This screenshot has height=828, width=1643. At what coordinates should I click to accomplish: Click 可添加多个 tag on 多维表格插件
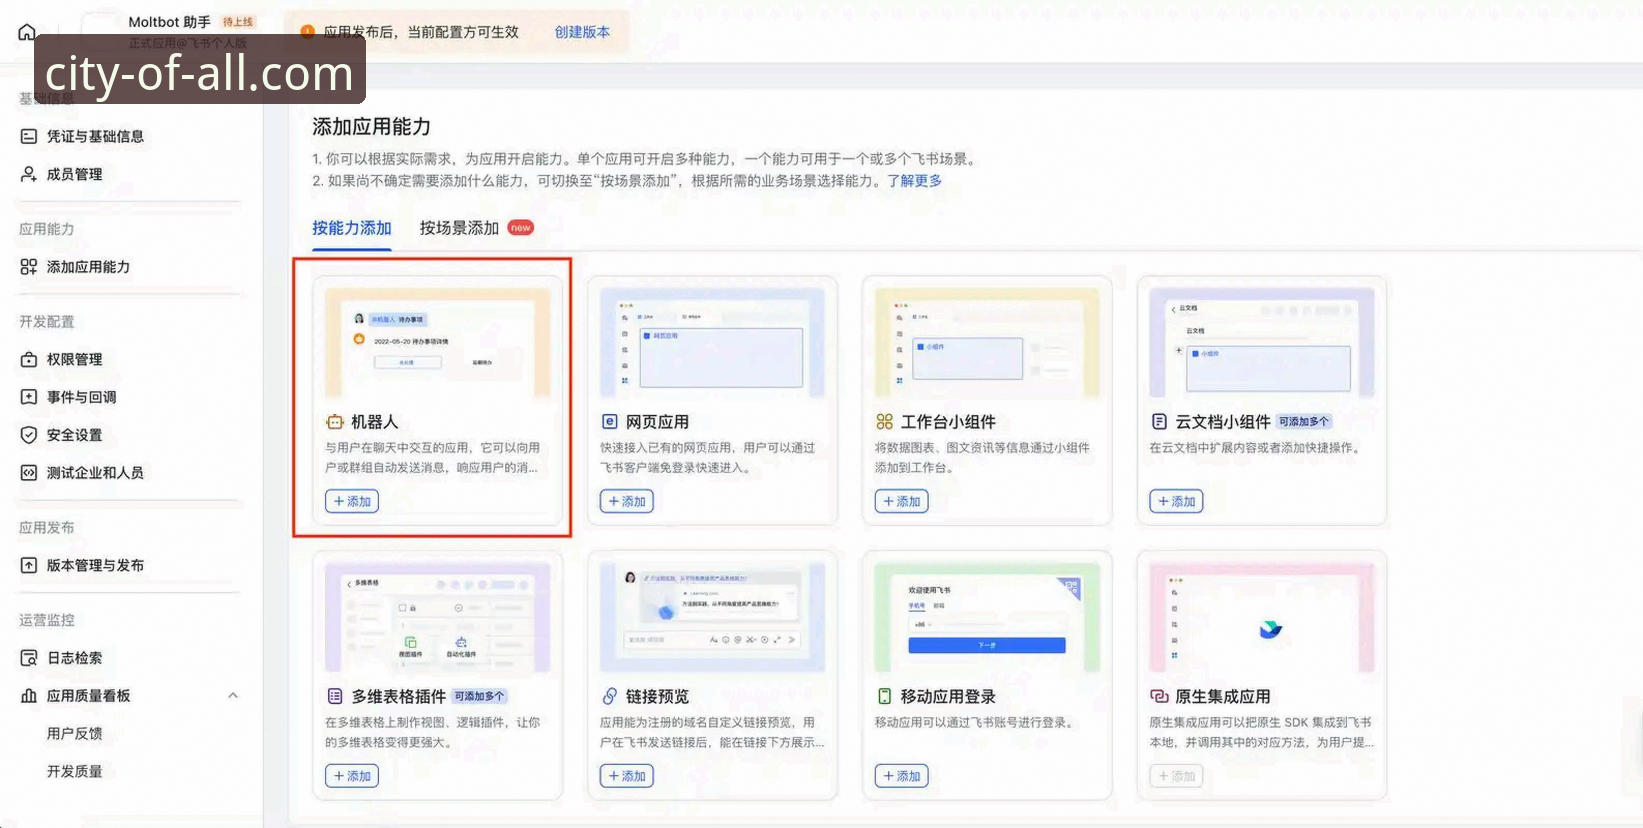pos(480,696)
